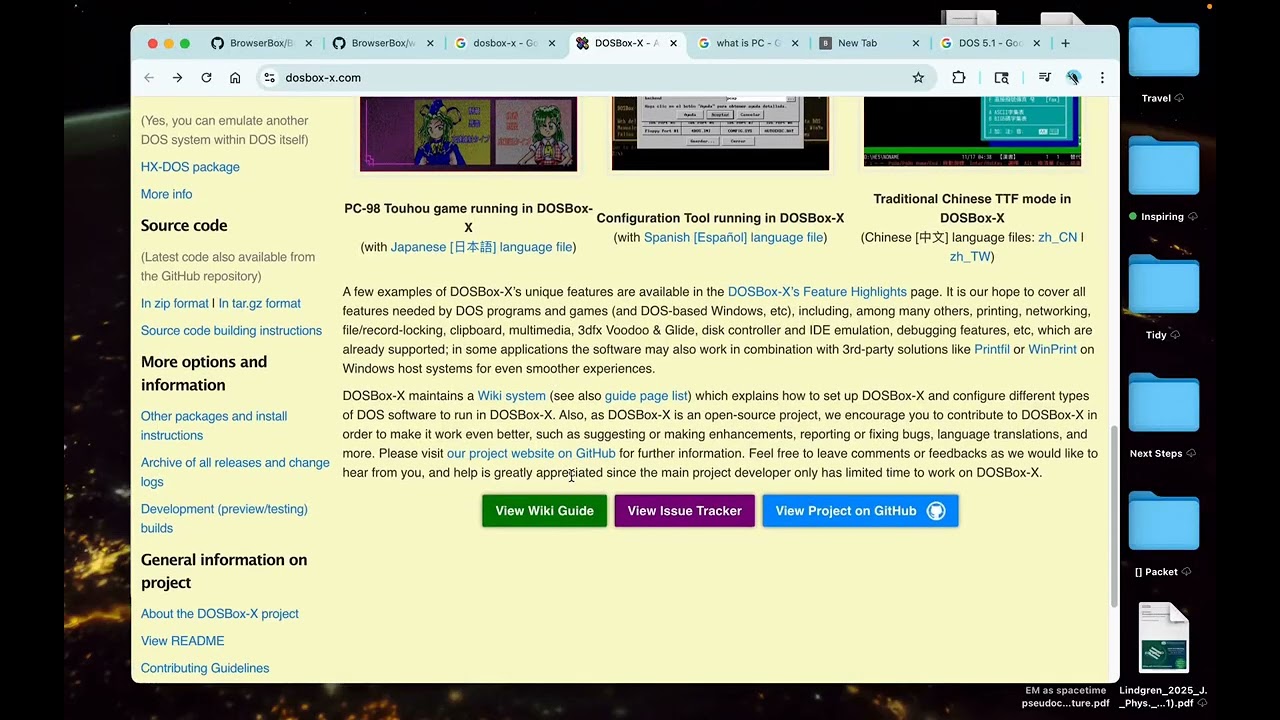Open Source code building instructions link
Screen dimensions: 1280x720
pos(231,330)
